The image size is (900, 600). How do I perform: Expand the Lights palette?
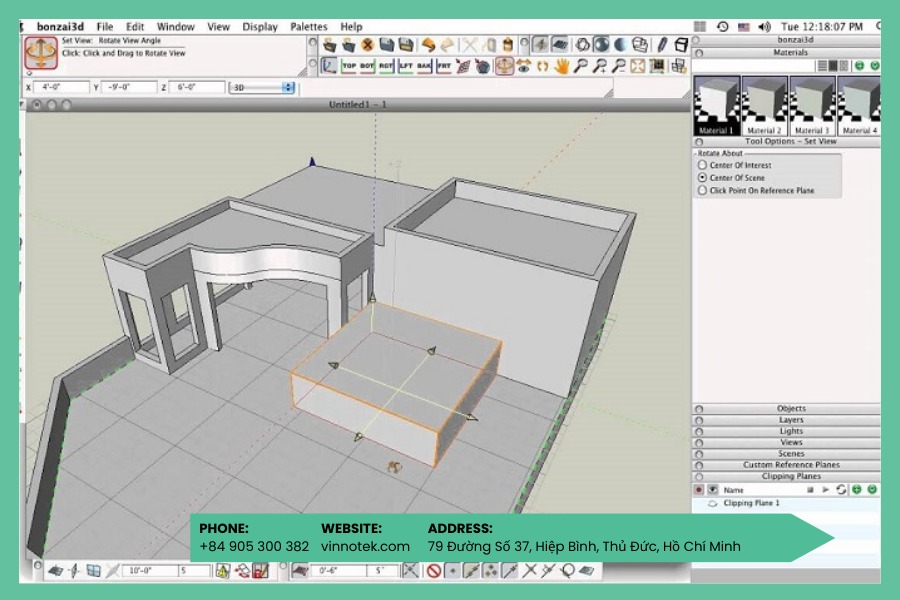699,431
